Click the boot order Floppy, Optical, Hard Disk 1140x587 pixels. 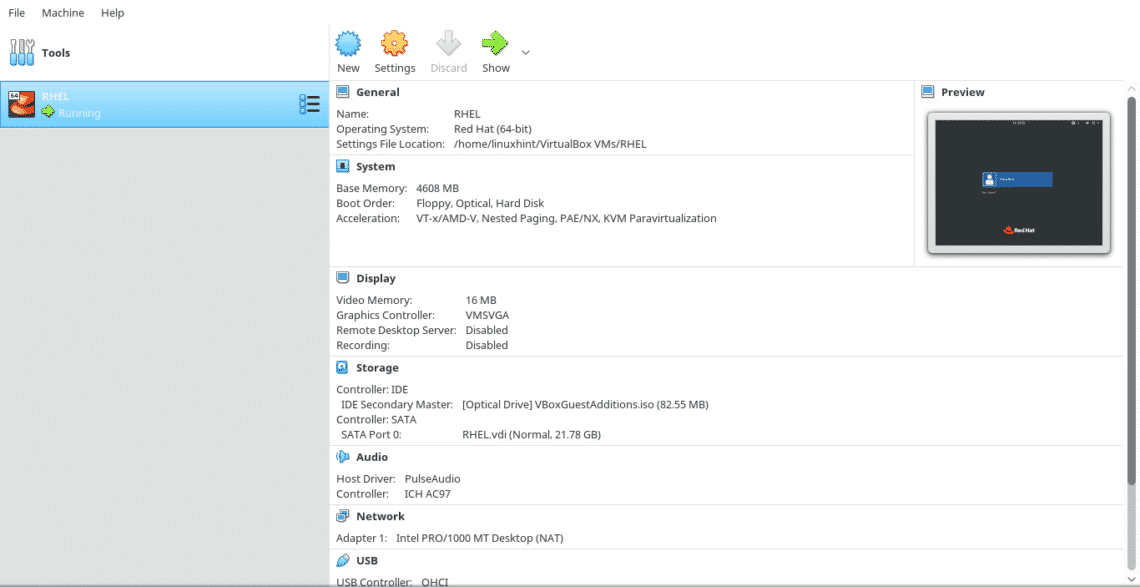480,204
